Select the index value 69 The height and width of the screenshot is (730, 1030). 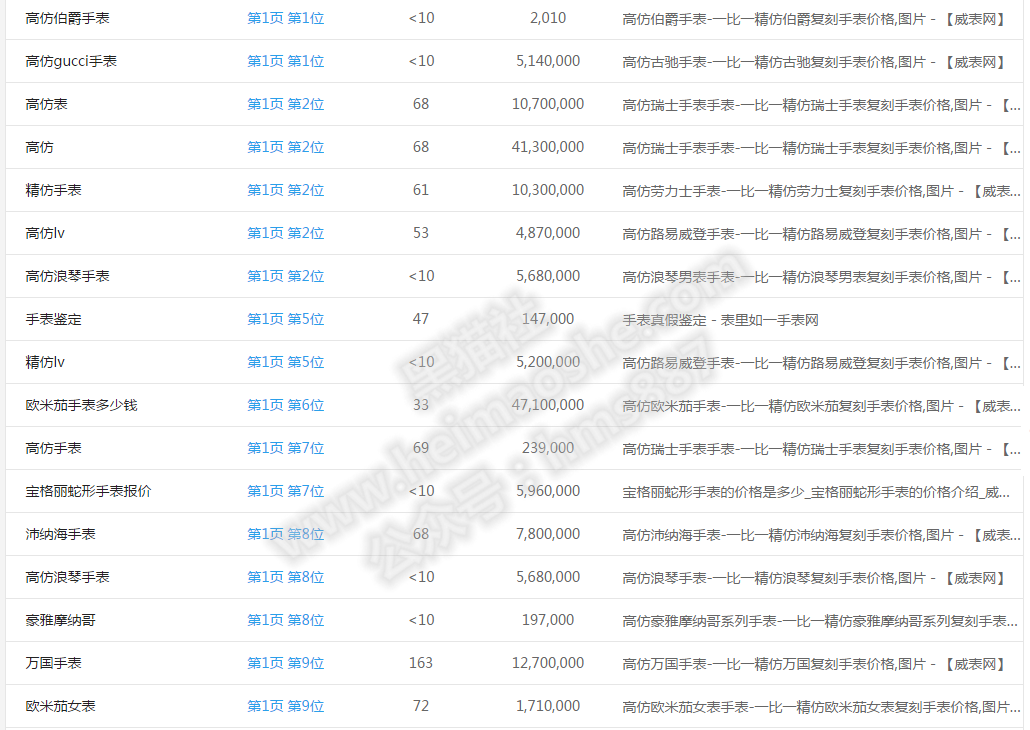click(421, 448)
